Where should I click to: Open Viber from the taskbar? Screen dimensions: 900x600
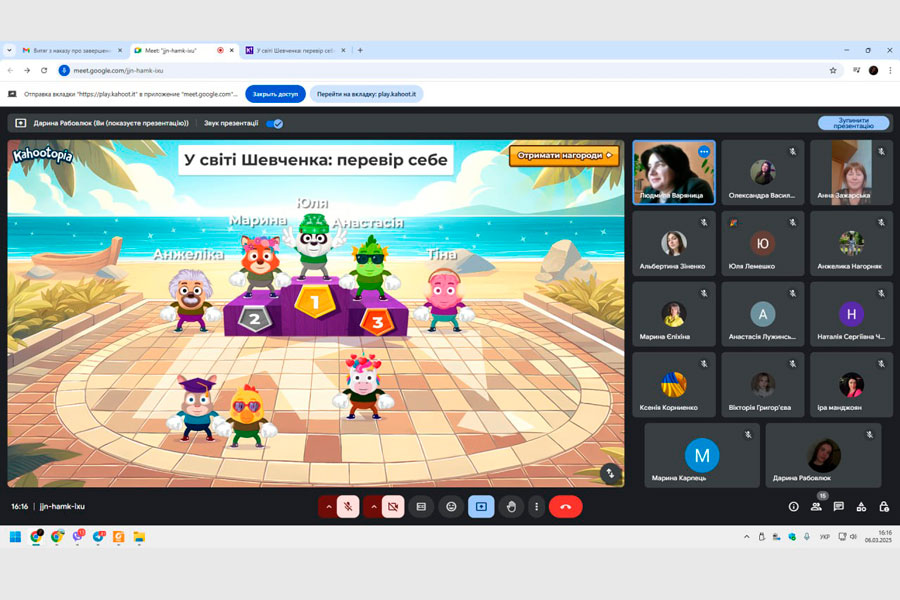tap(77, 537)
